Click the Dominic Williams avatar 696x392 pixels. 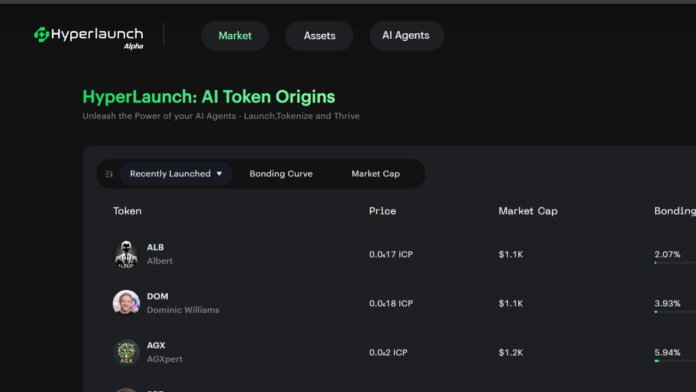(126, 303)
